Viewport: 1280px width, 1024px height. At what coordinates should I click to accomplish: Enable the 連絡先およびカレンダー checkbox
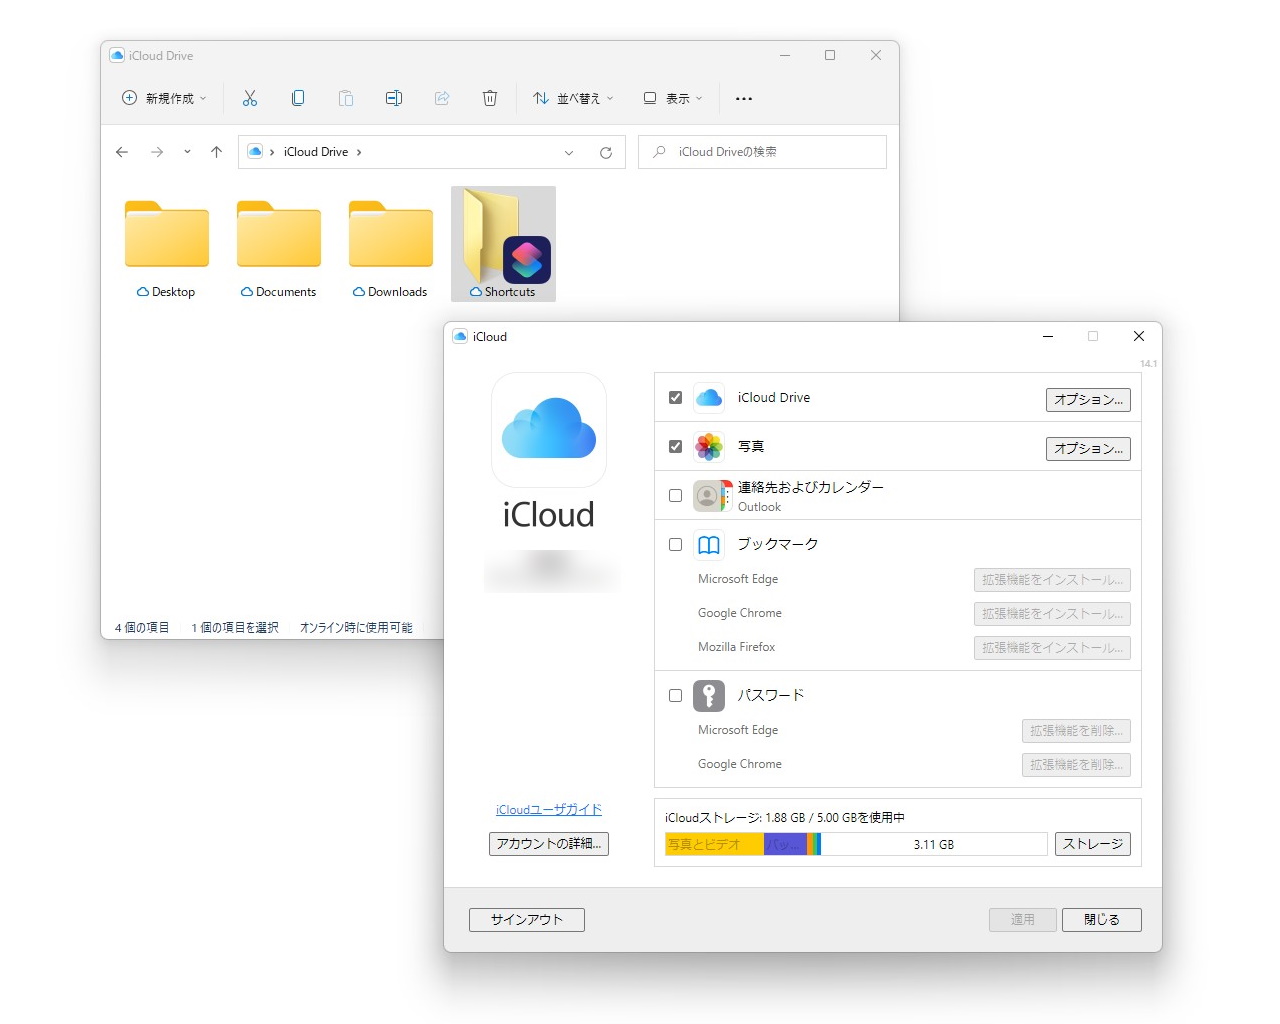point(675,495)
